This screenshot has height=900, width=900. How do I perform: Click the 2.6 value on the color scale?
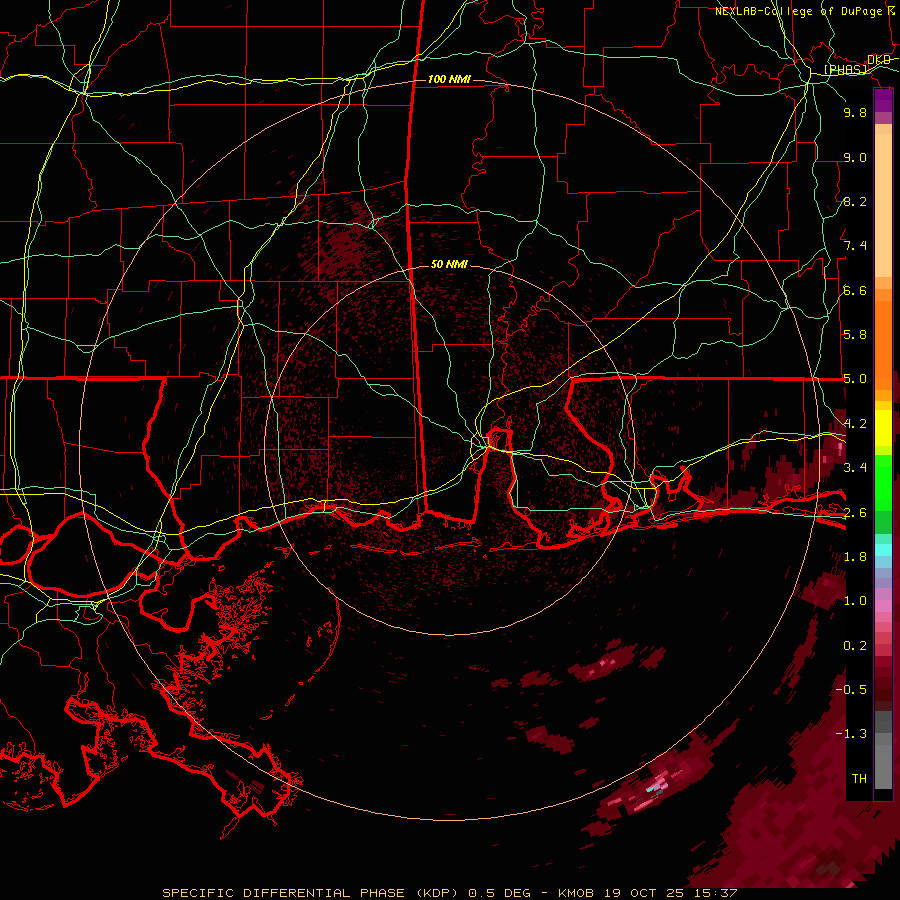point(855,513)
